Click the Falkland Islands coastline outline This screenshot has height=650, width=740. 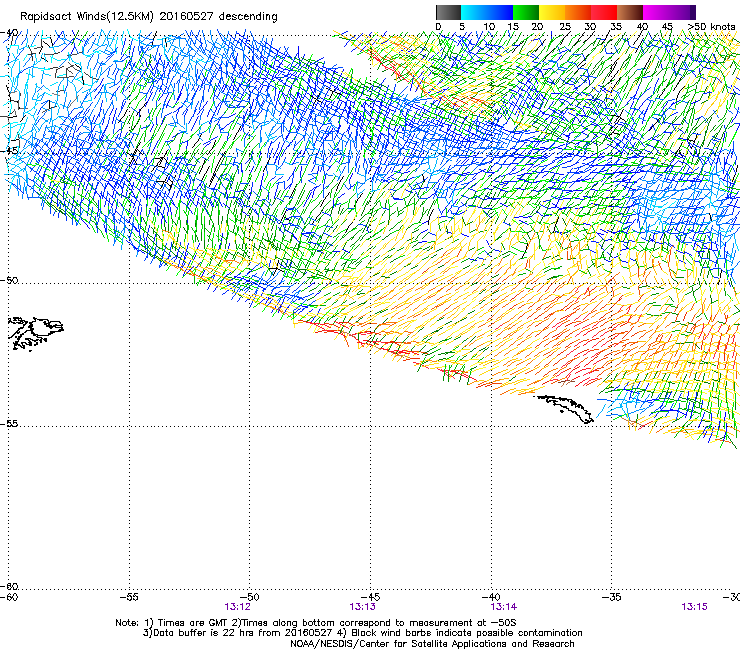pos(37,334)
